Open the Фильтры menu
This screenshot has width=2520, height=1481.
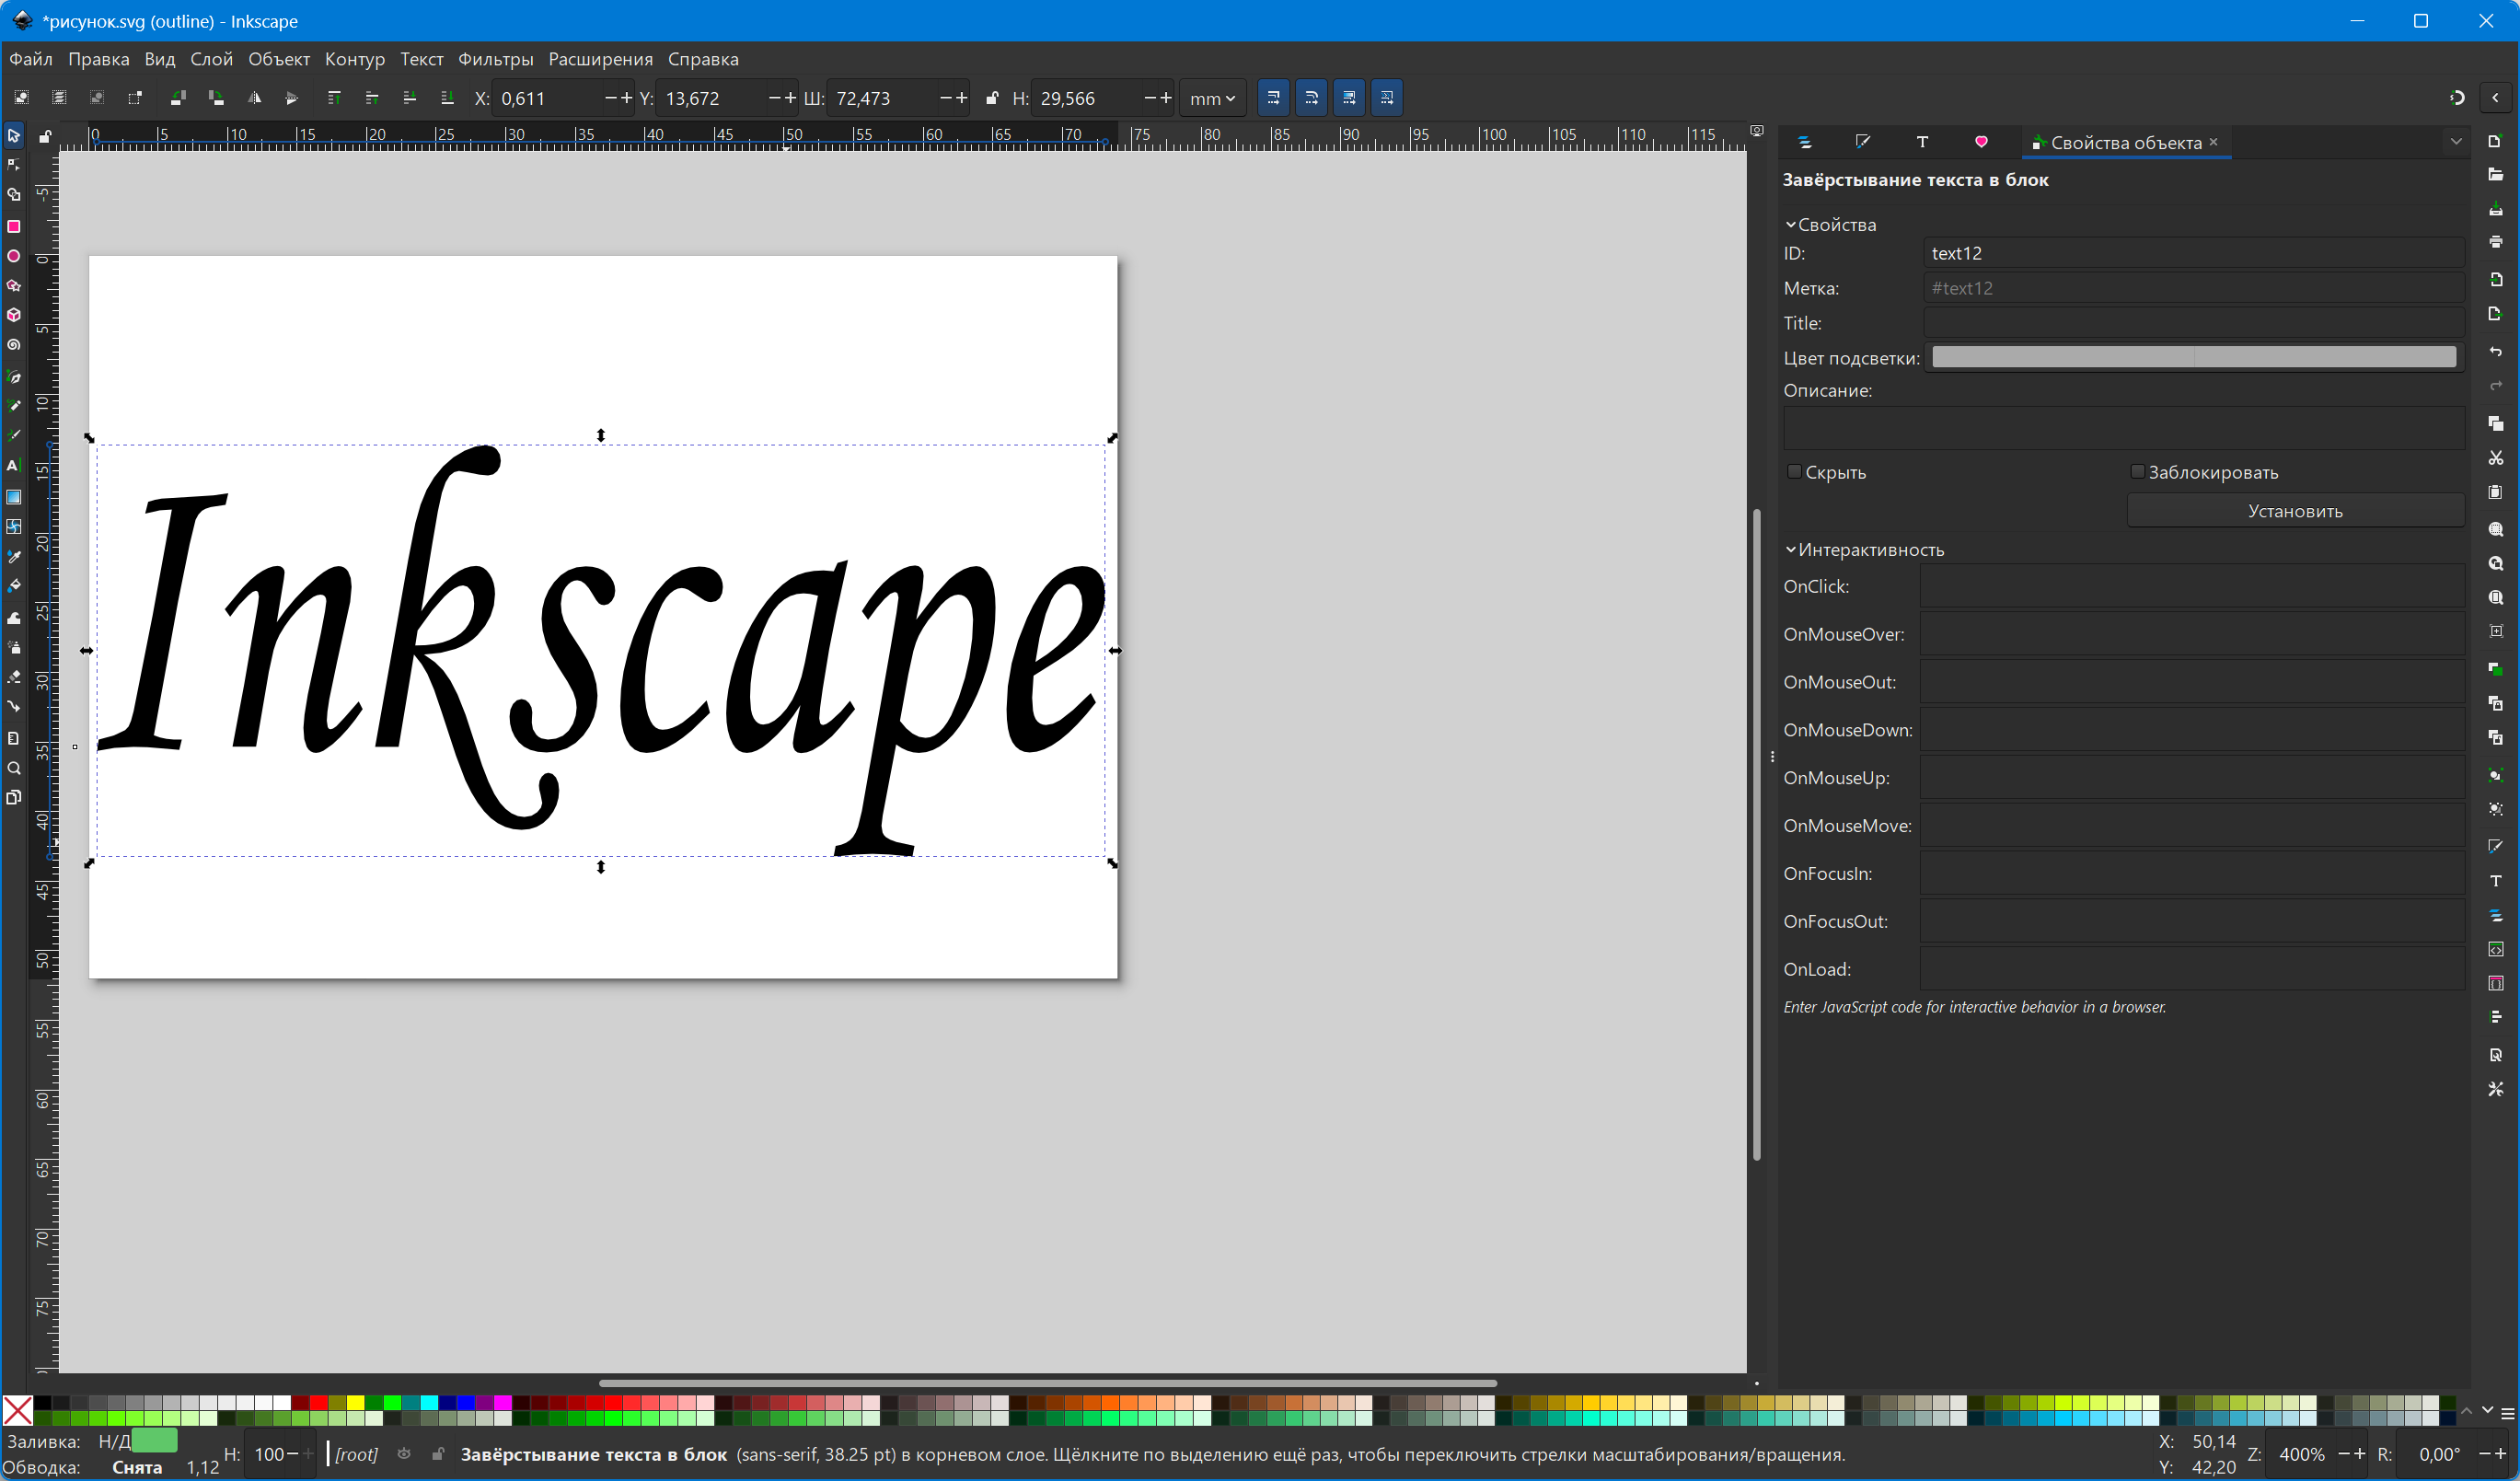(495, 59)
